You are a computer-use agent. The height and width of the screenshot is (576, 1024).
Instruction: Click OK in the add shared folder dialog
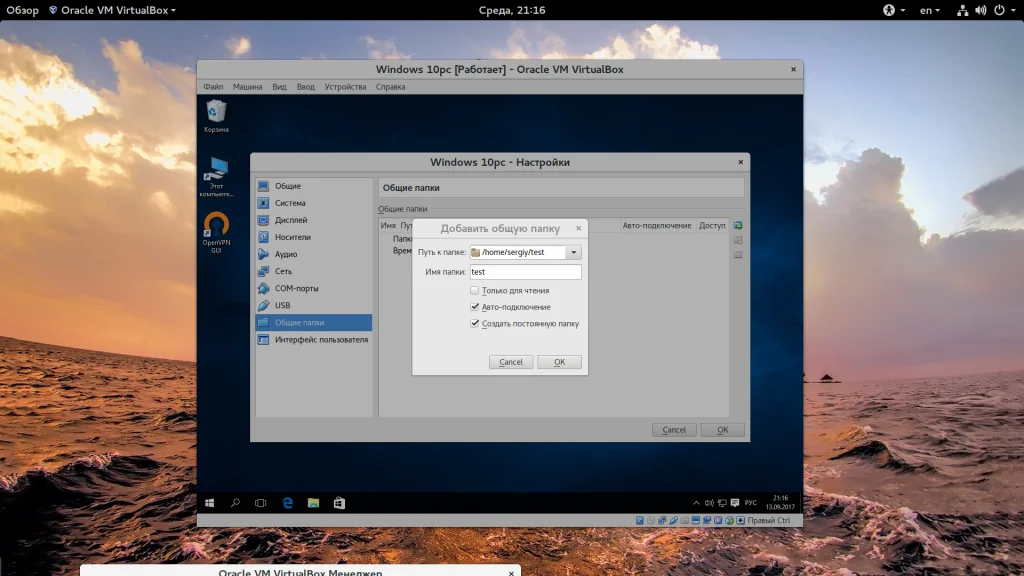click(x=559, y=362)
